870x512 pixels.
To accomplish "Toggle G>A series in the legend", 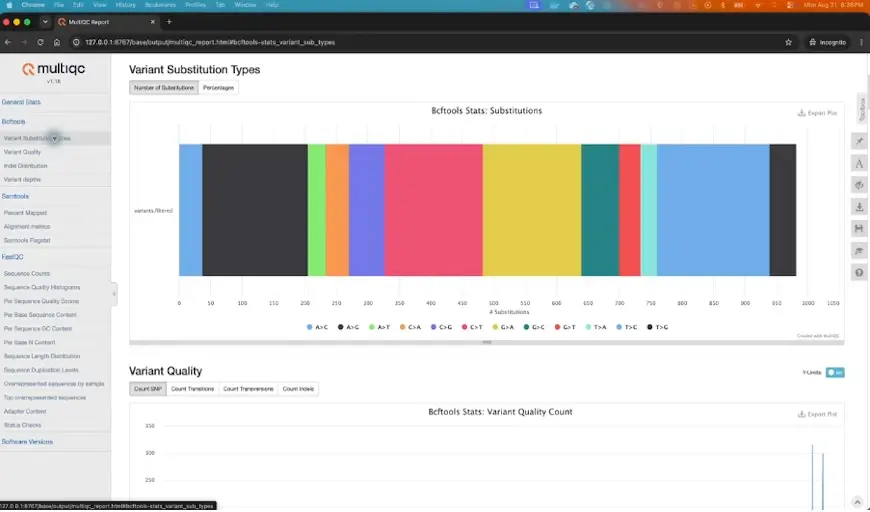I will tap(503, 327).
